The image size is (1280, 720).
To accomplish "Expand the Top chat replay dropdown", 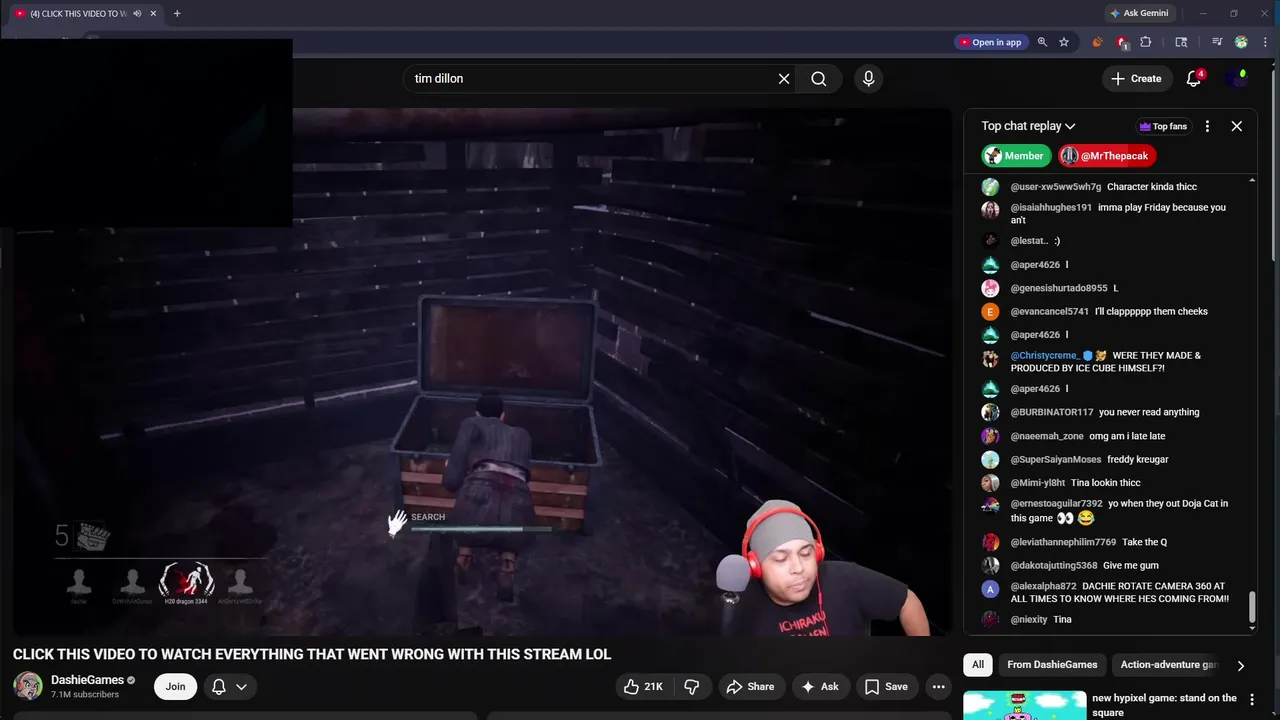I will coord(1028,126).
